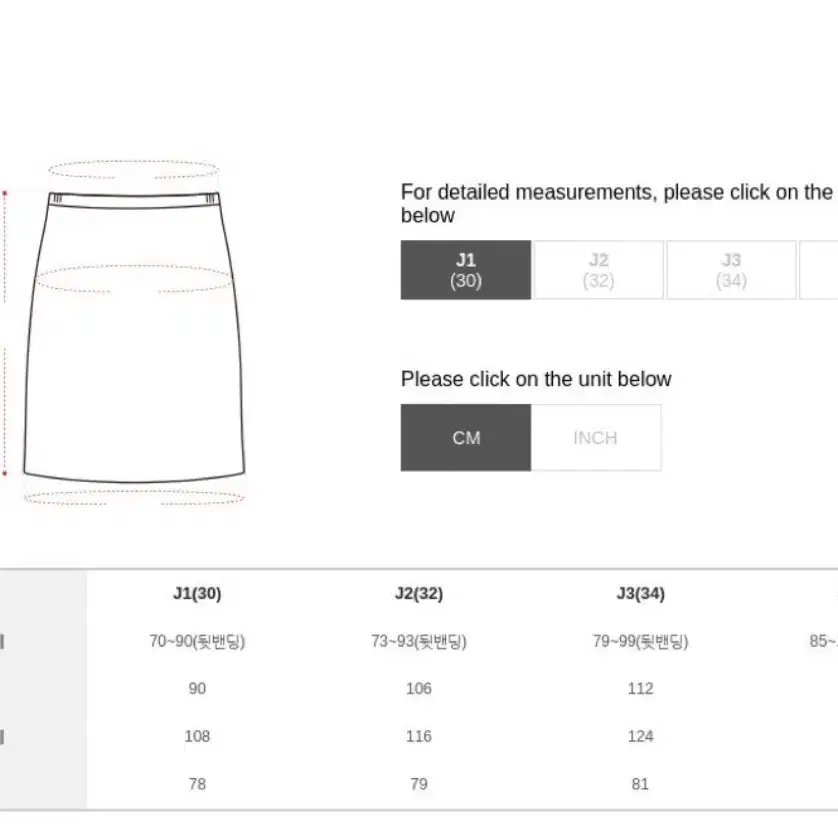Click the J3(34) table column header

(x=641, y=593)
